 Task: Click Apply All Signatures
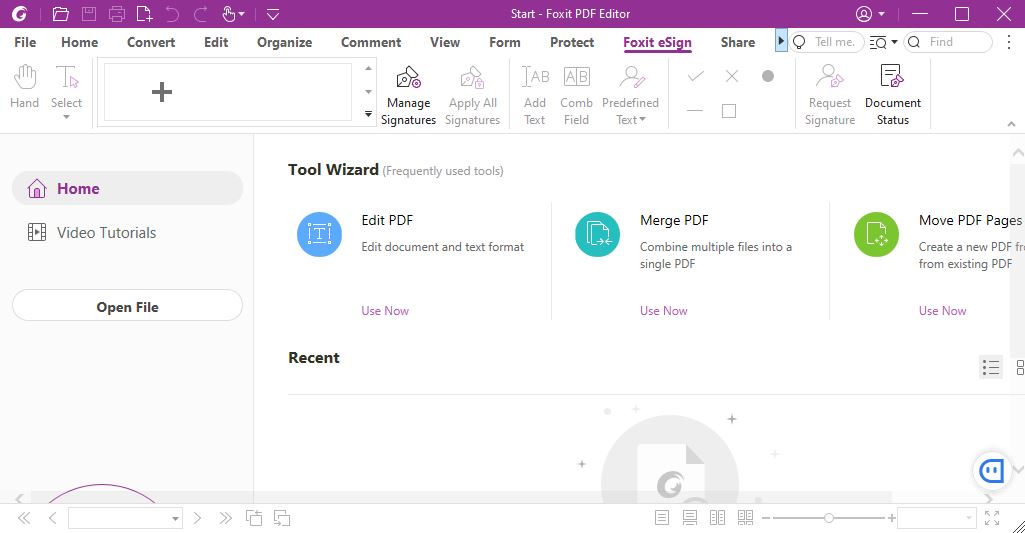coord(473,95)
